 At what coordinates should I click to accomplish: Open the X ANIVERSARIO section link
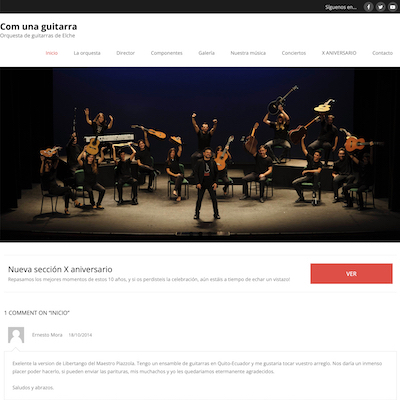339,53
